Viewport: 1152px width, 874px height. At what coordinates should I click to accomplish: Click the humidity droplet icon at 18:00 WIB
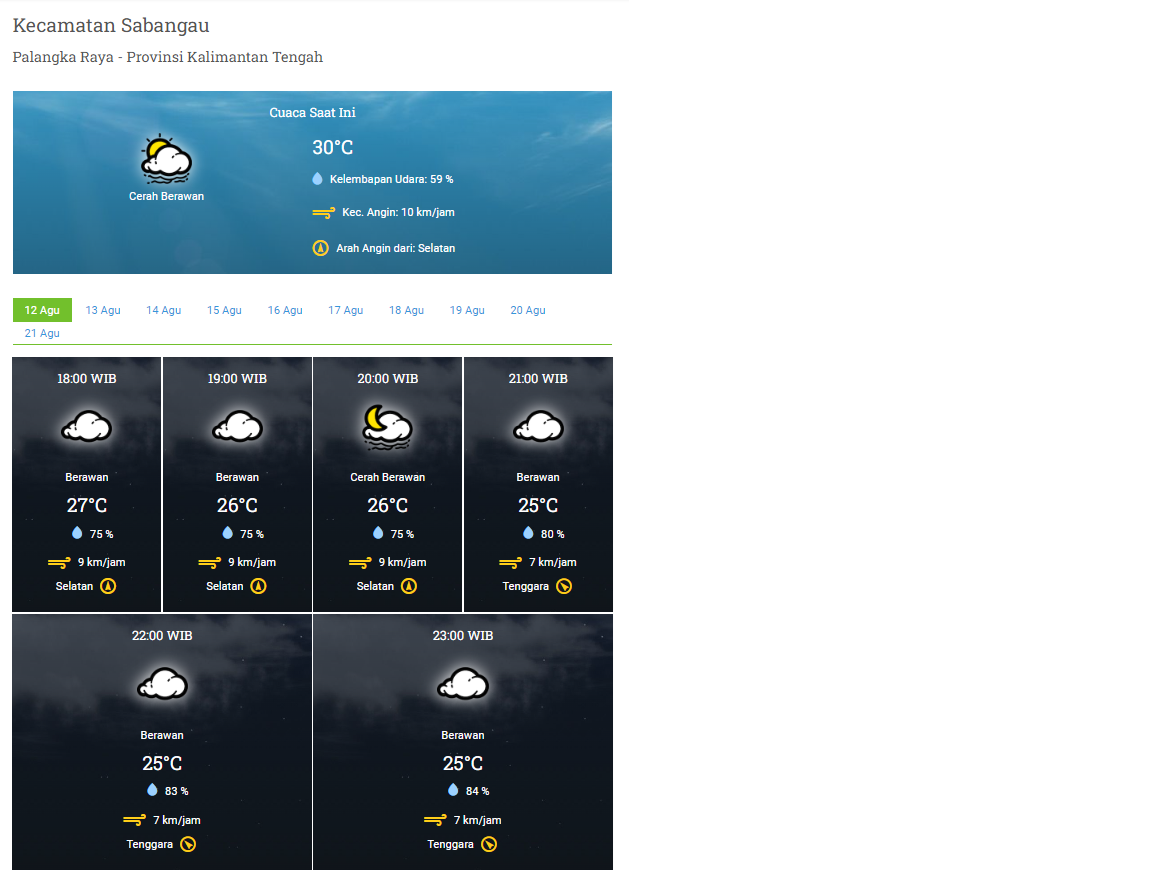point(77,532)
